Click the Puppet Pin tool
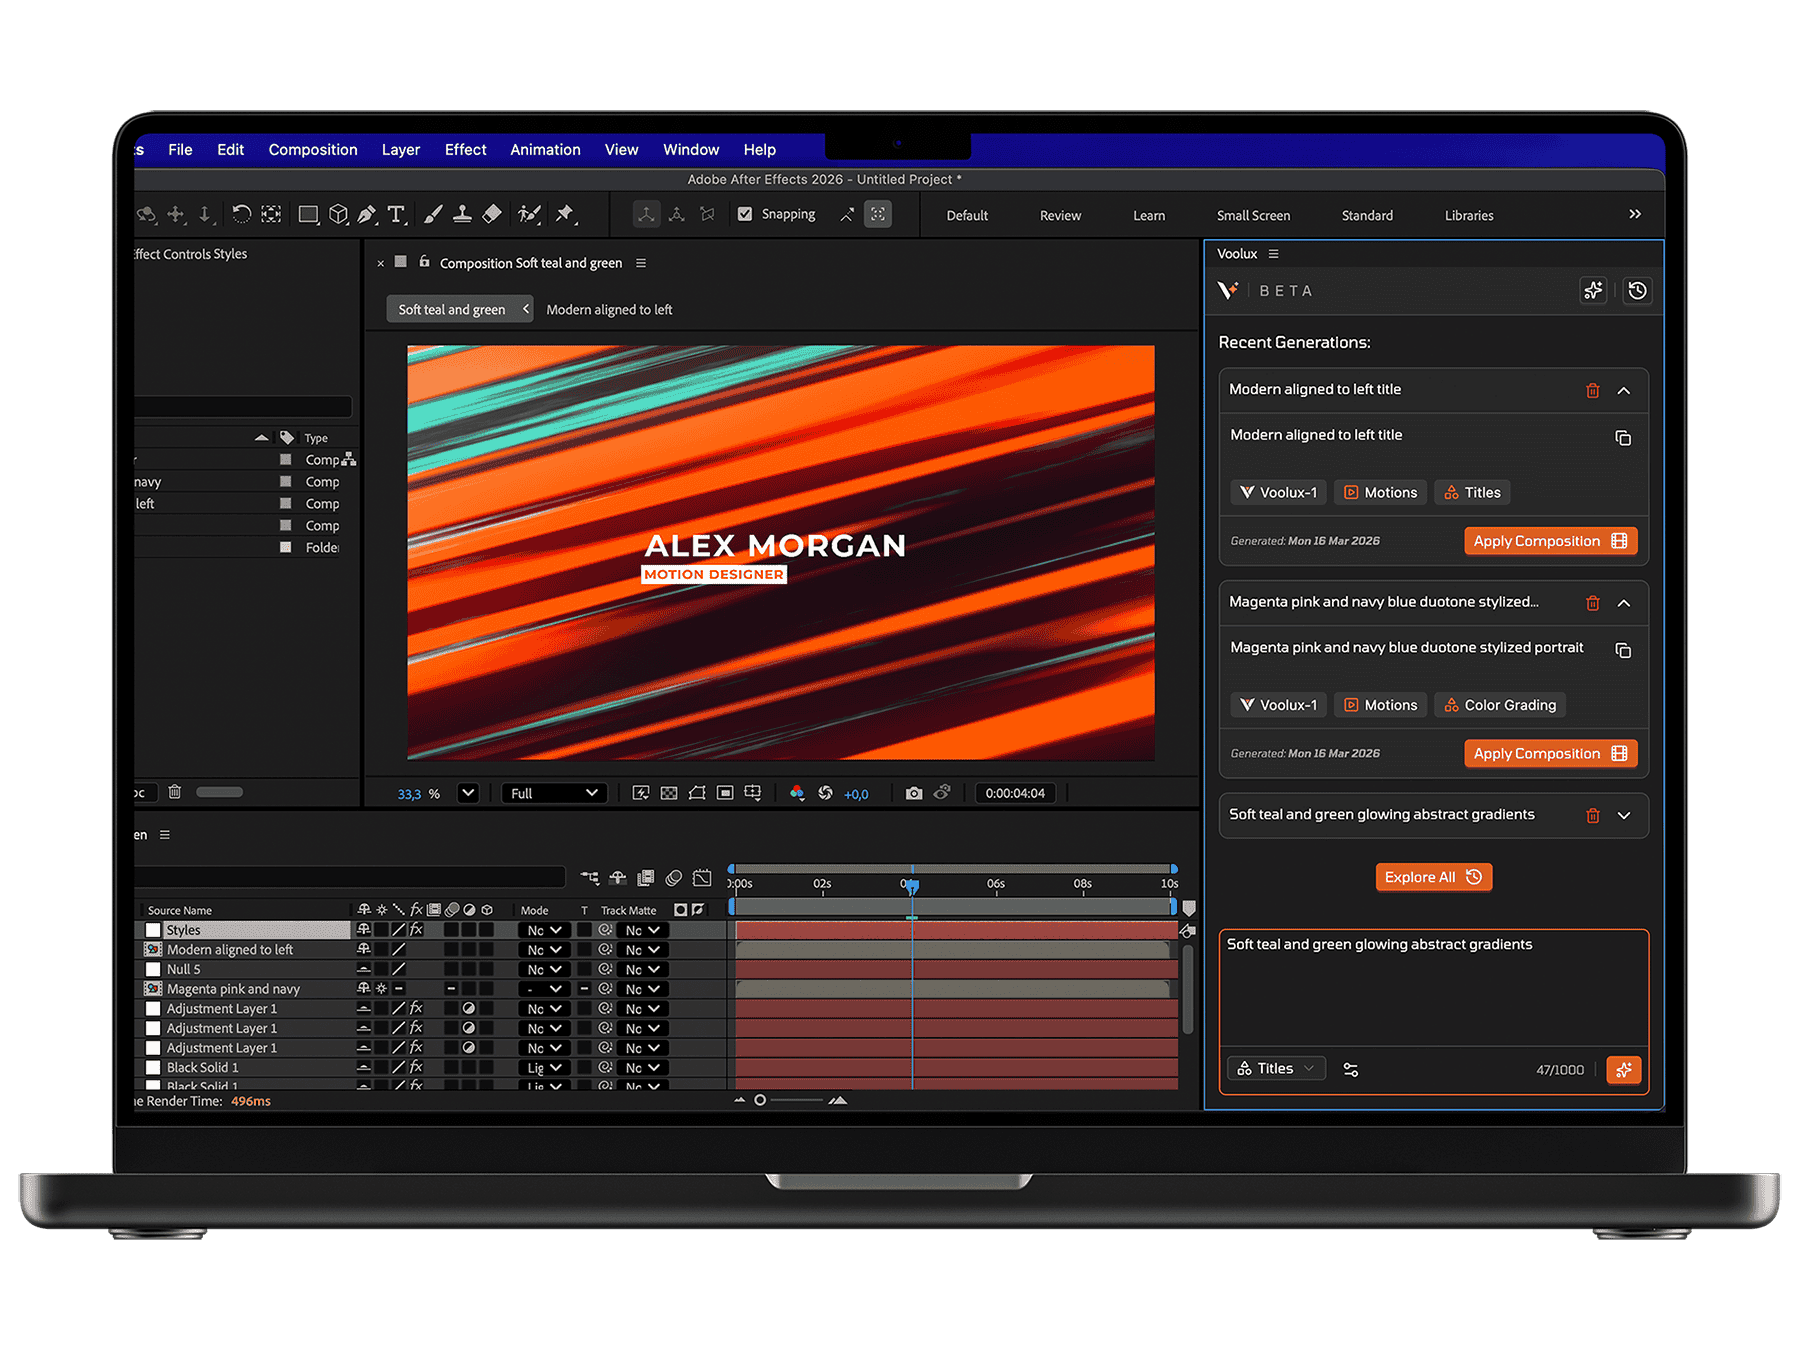The width and height of the screenshot is (1800, 1350). [x=565, y=214]
